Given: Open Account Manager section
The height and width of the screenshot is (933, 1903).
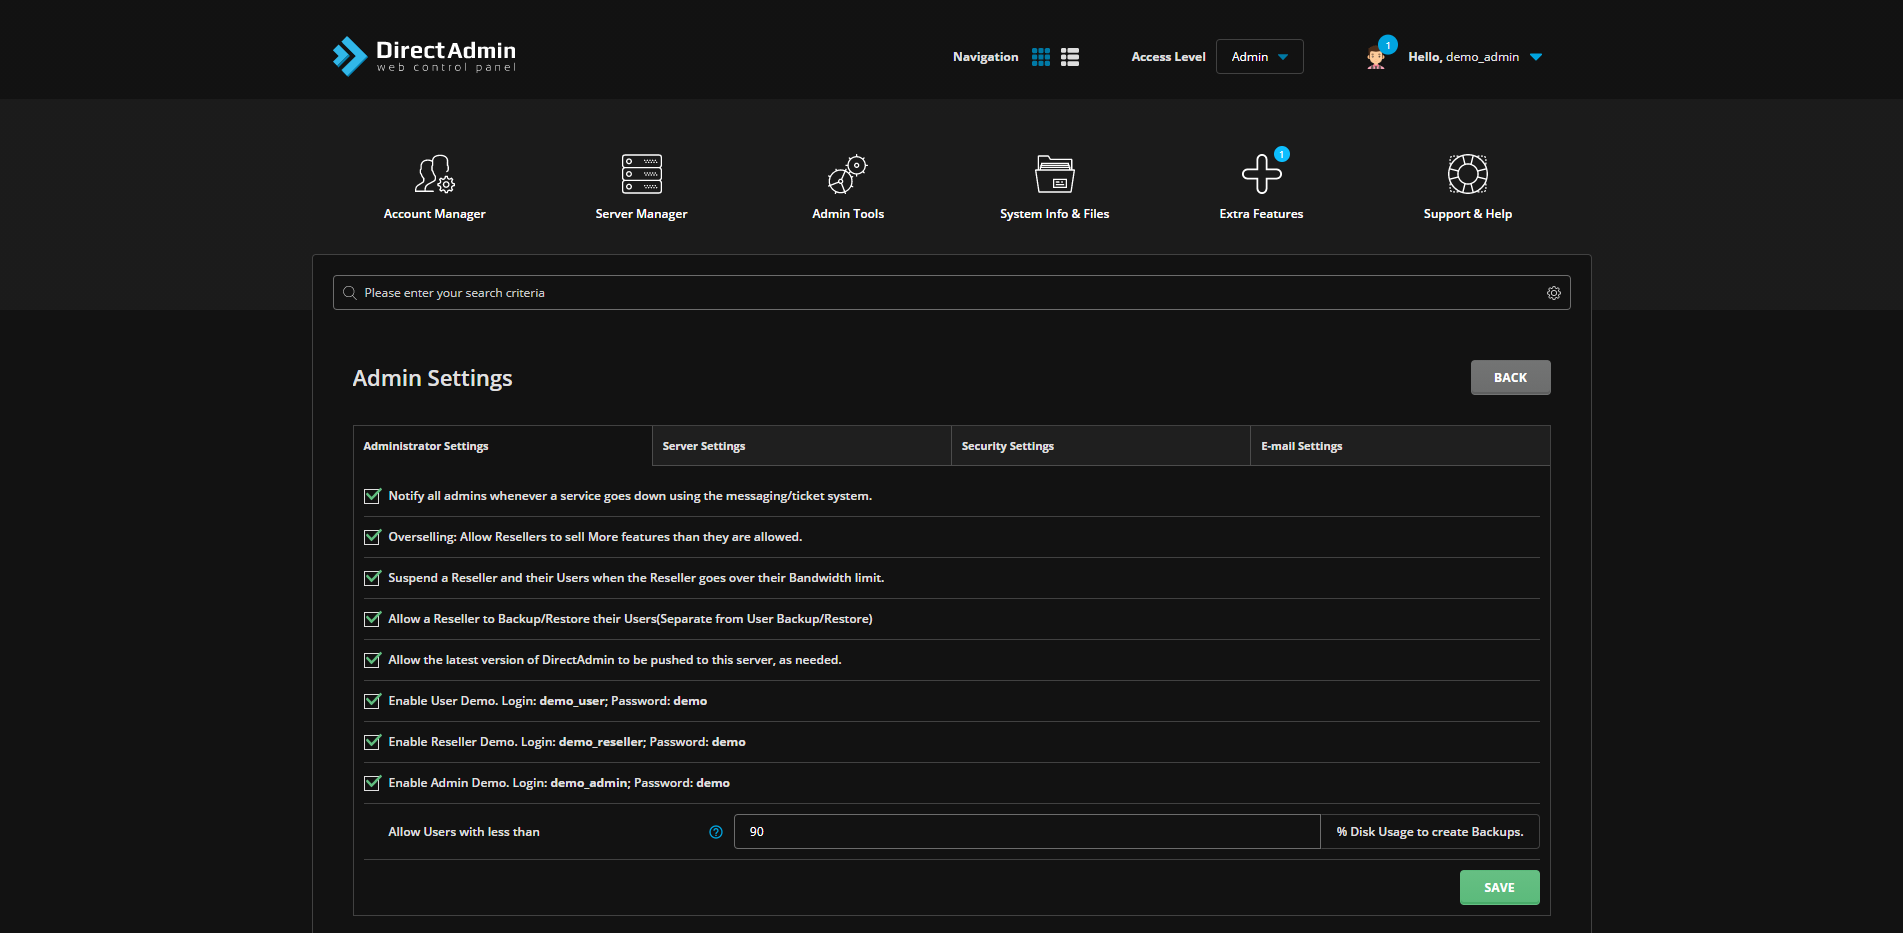Looking at the screenshot, I should click(x=435, y=187).
